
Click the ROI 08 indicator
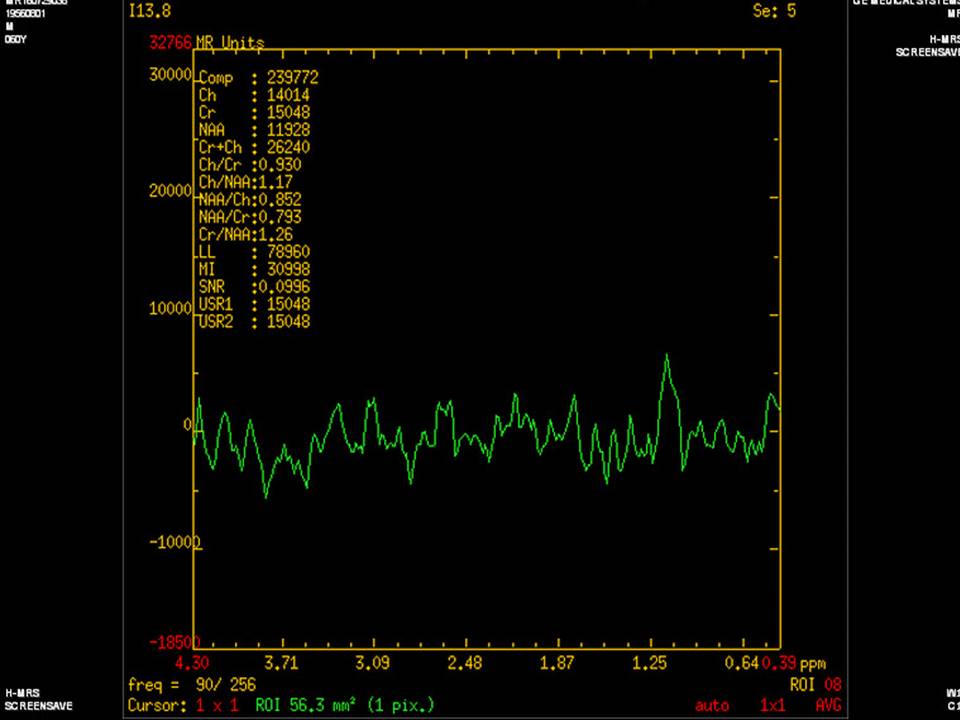click(816, 684)
